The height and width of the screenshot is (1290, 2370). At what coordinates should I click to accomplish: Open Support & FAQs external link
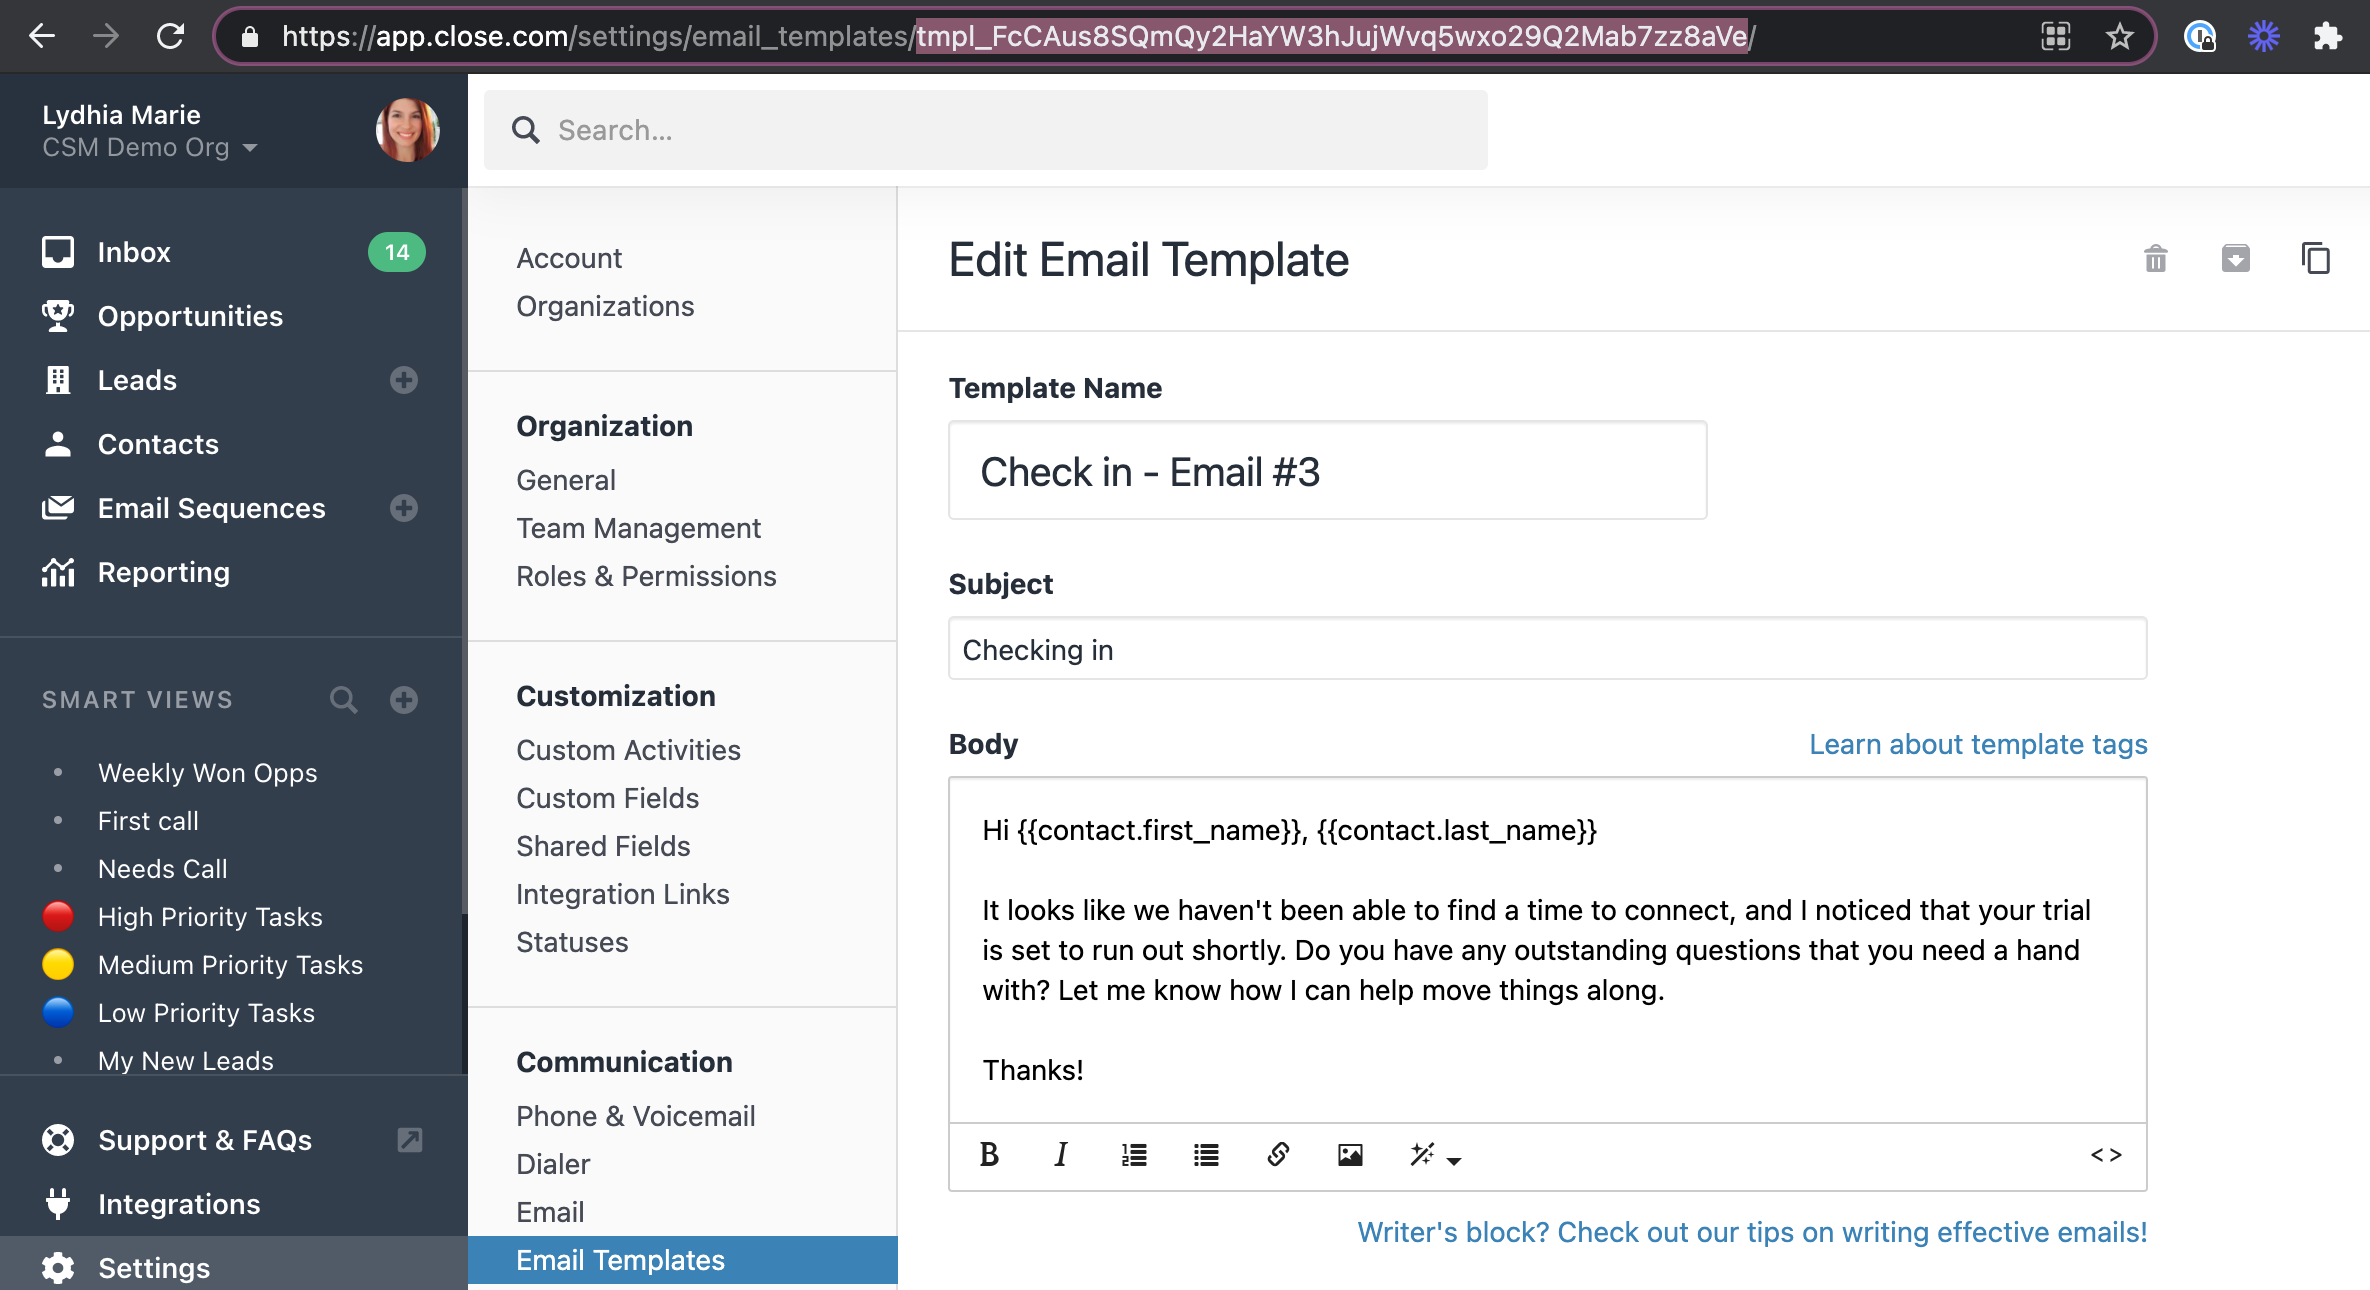pyautogui.click(x=204, y=1140)
